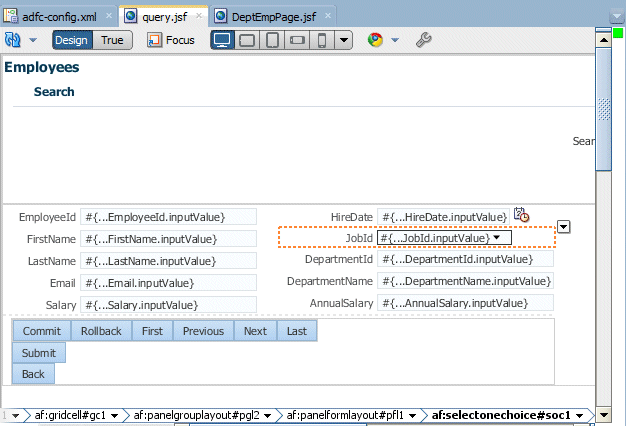Image resolution: width=626 pixels, height=426 pixels.
Task: Click the refresh page icon in toolbar
Action: [12, 40]
